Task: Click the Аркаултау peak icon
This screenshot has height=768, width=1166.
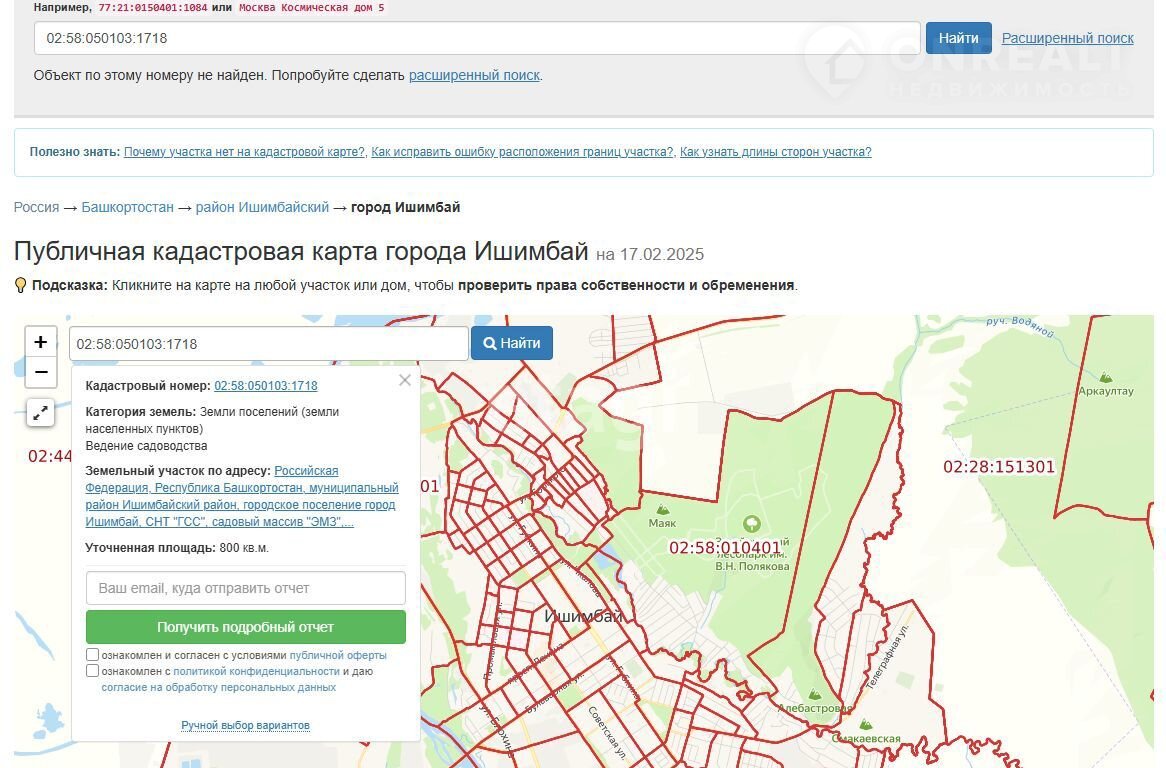Action: click(x=1105, y=378)
